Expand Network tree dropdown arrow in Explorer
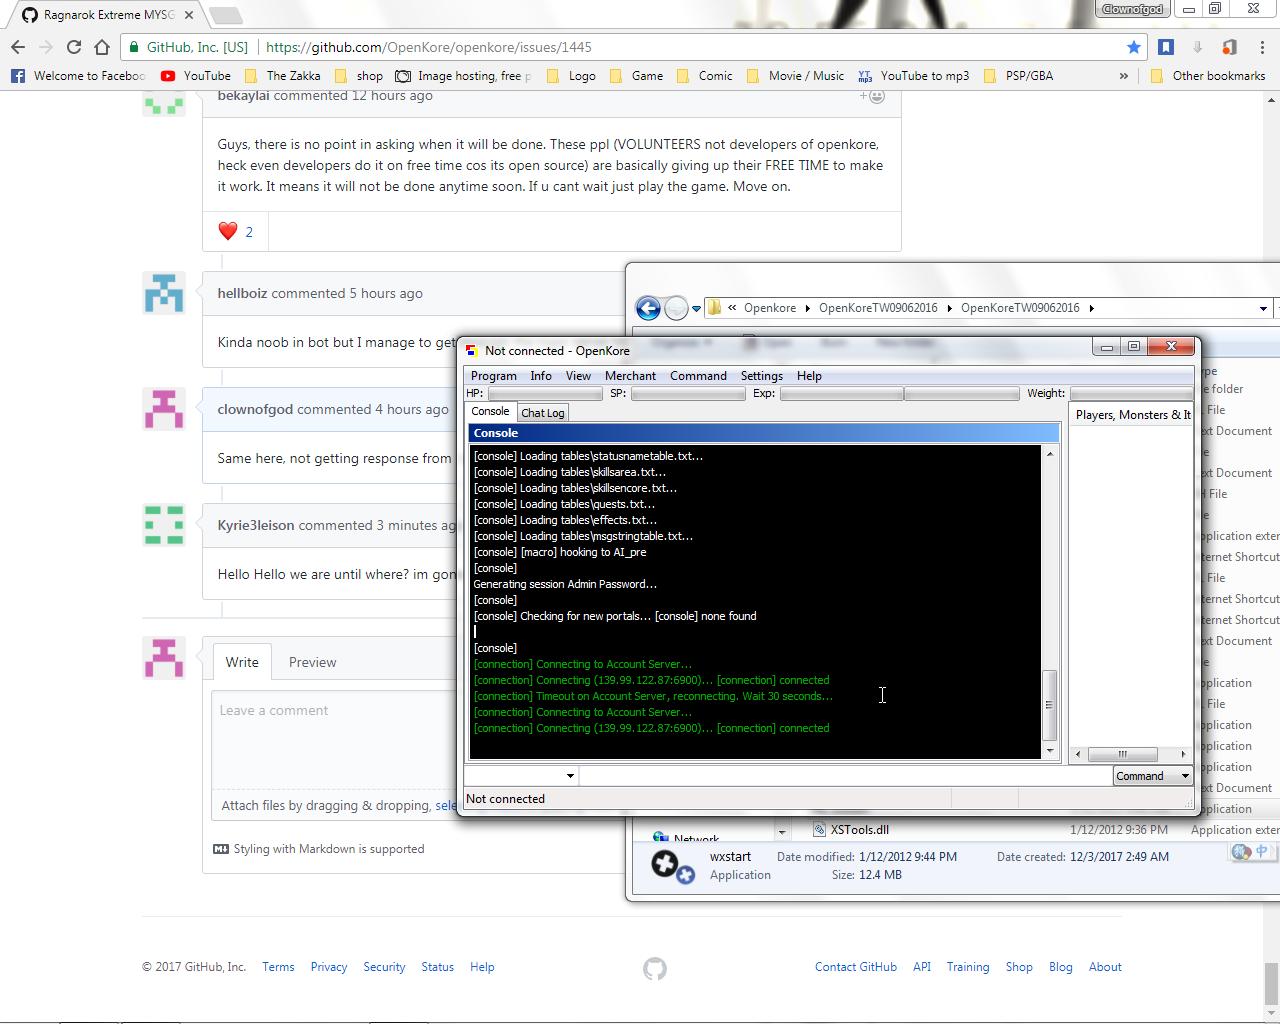This screenshot has width=1280, height=1024. coord(782,831)
